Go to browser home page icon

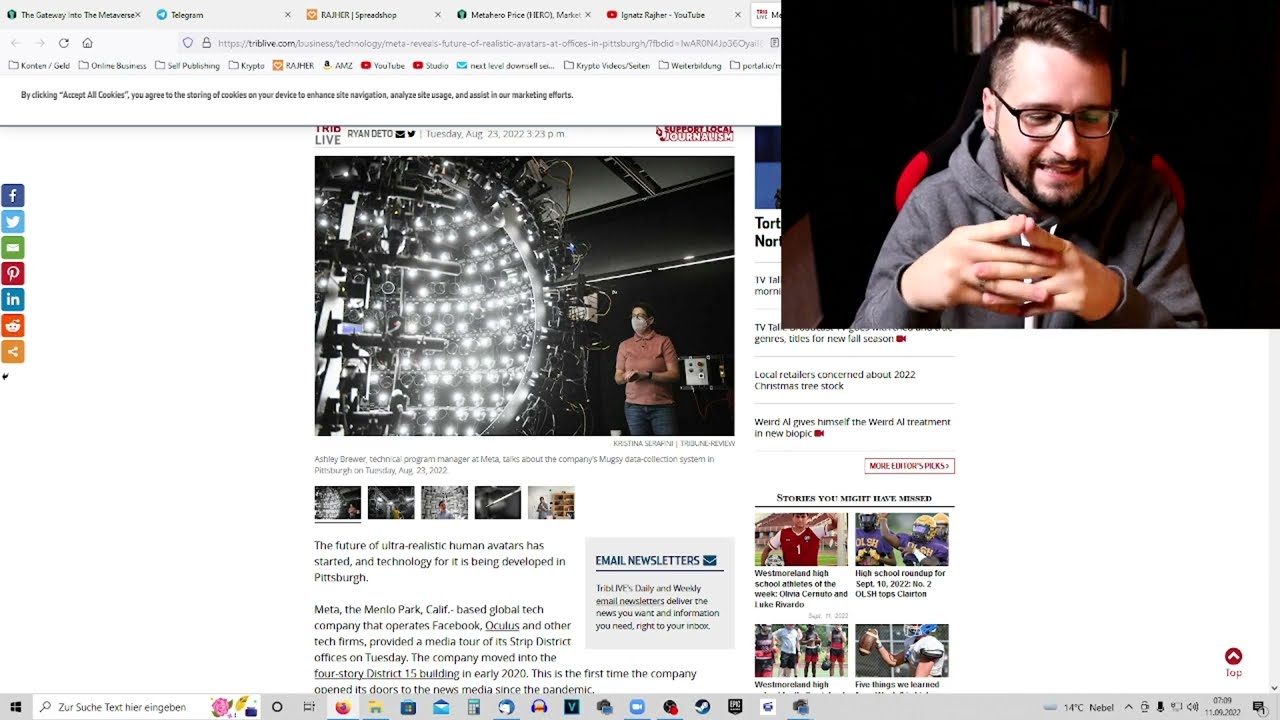point(87,43)
